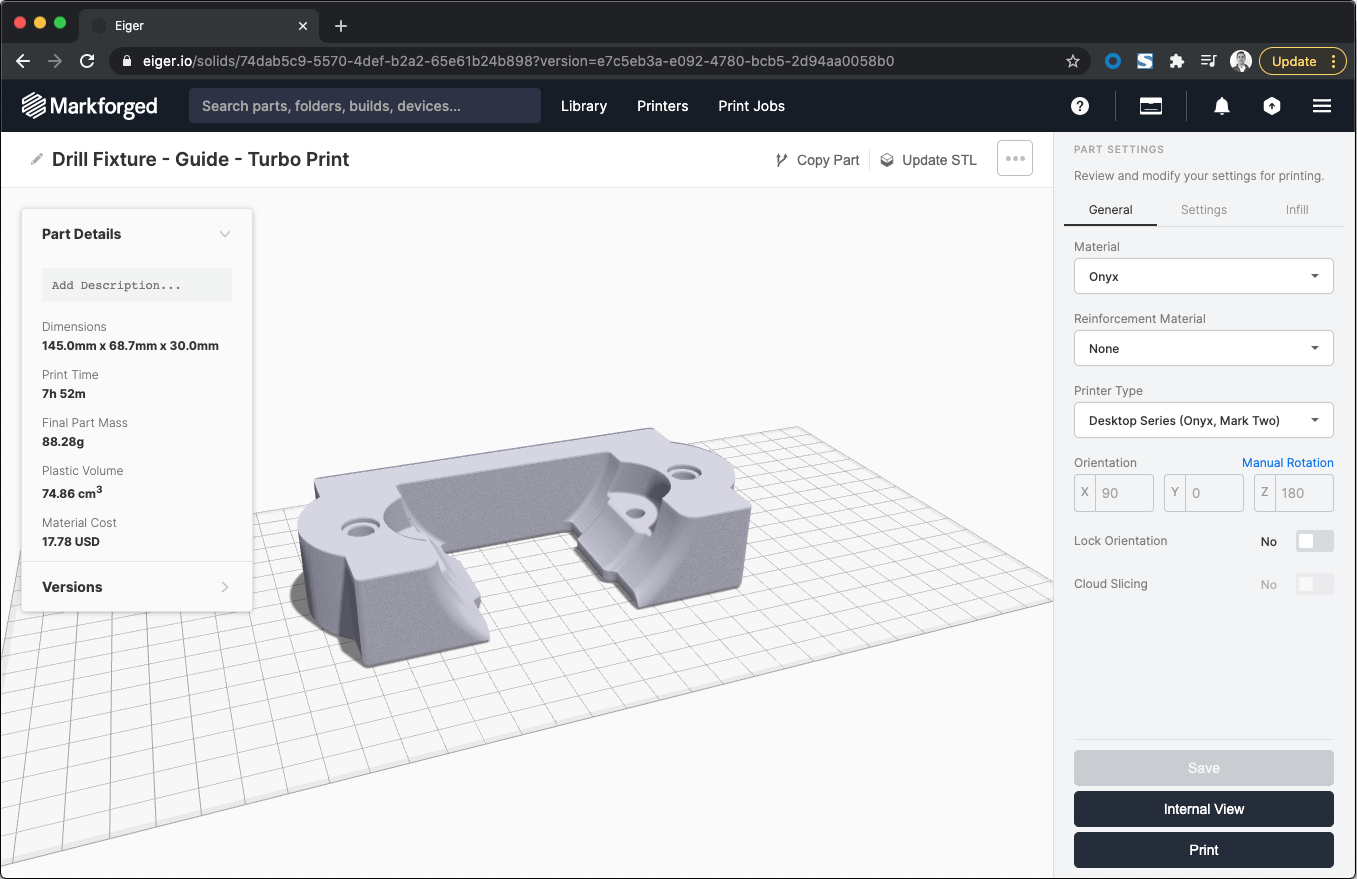Image resolution: width=1357 pixels, height=879 pixels.
Task: Open the notifications bell
Action: (1222, 106)
